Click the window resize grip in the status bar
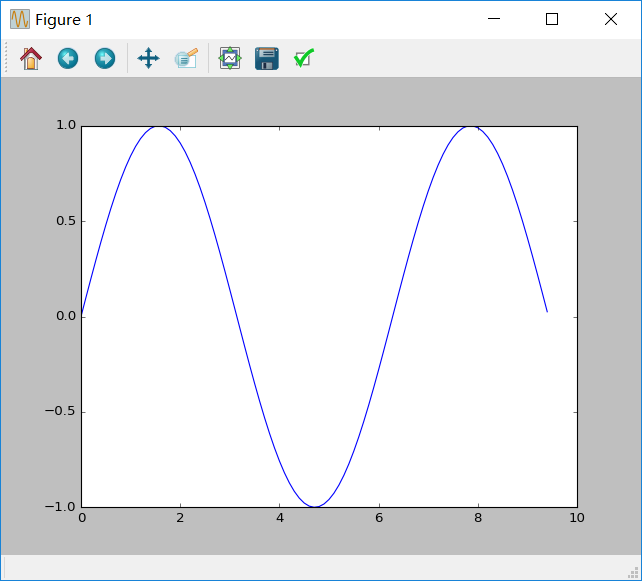Viewport: 642px width, 581px height. point(633,573)
